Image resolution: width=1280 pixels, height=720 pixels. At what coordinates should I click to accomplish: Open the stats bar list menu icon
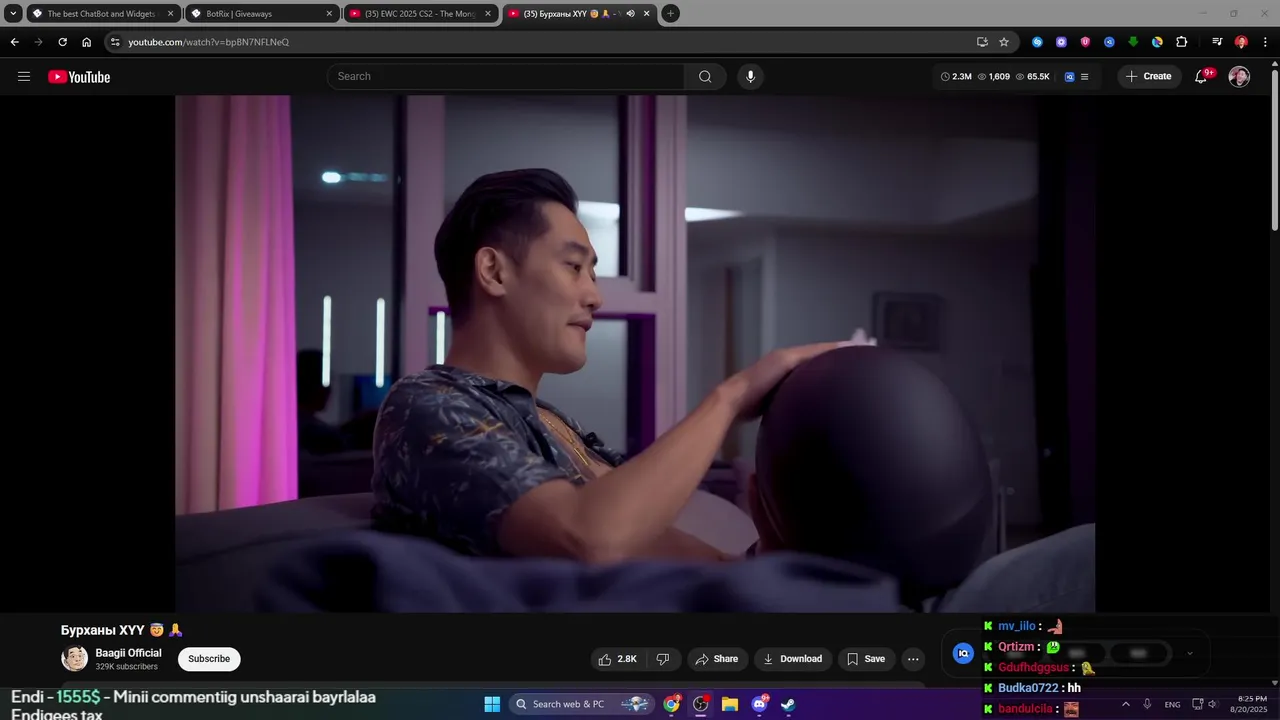tap(1085, 77)
